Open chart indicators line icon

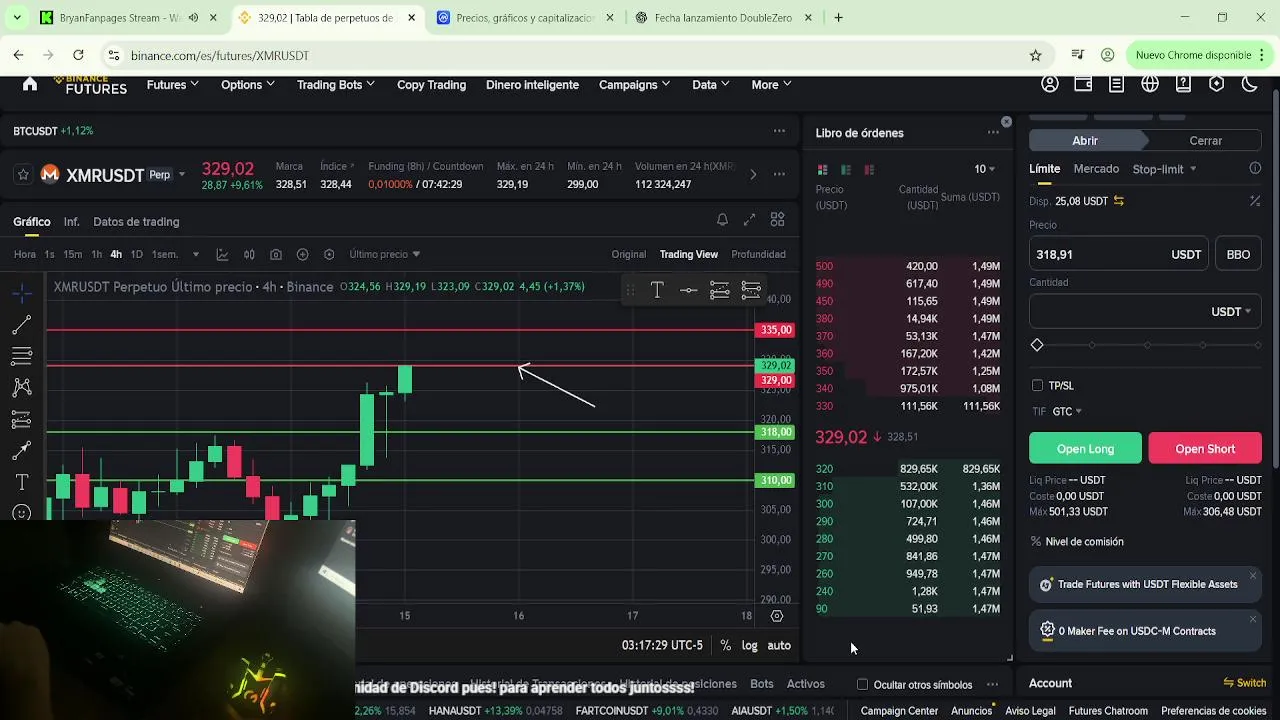[x=222, y=254]
